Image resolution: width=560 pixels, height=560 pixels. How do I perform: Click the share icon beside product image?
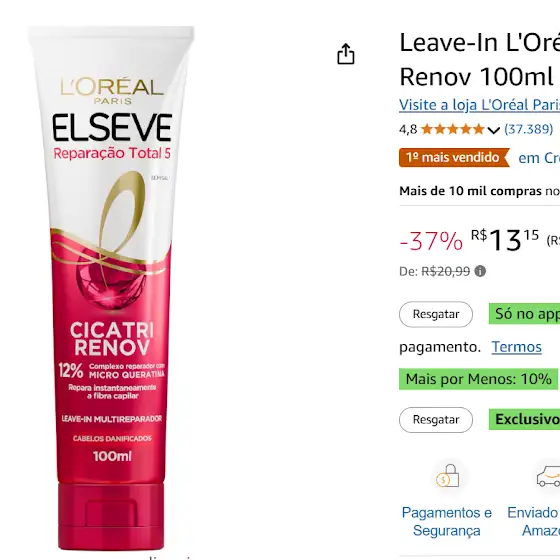346,54
